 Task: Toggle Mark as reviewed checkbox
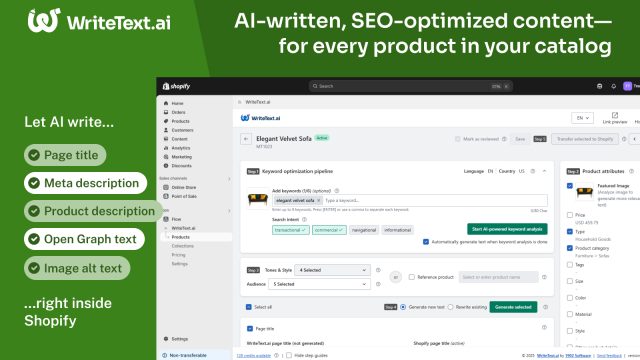(458, 139)
